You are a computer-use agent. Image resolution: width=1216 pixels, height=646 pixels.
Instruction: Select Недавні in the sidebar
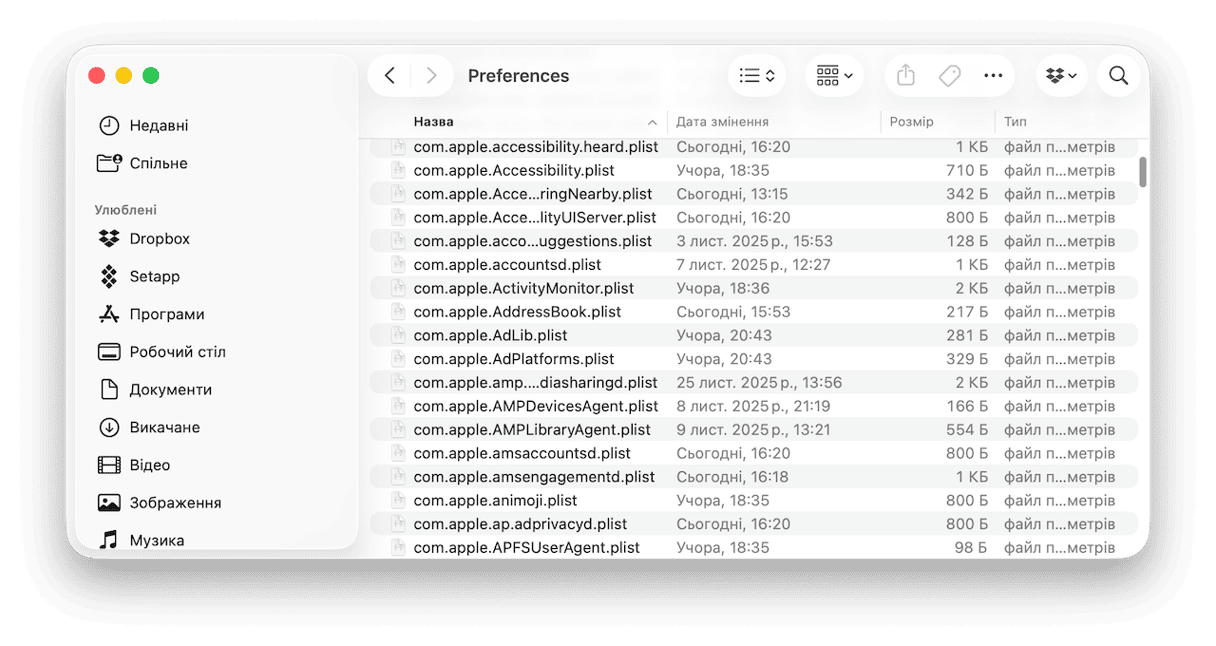pos(158,126)
